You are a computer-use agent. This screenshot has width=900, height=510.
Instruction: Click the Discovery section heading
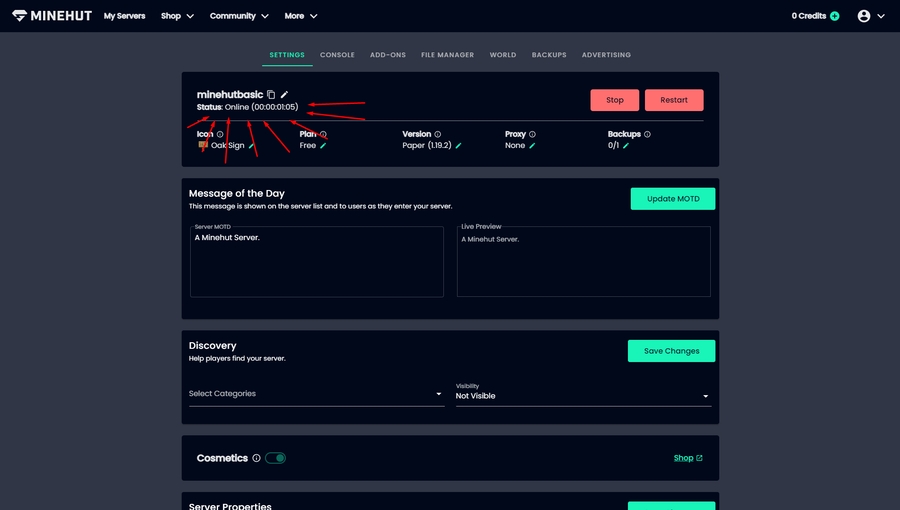pos(212,345)
